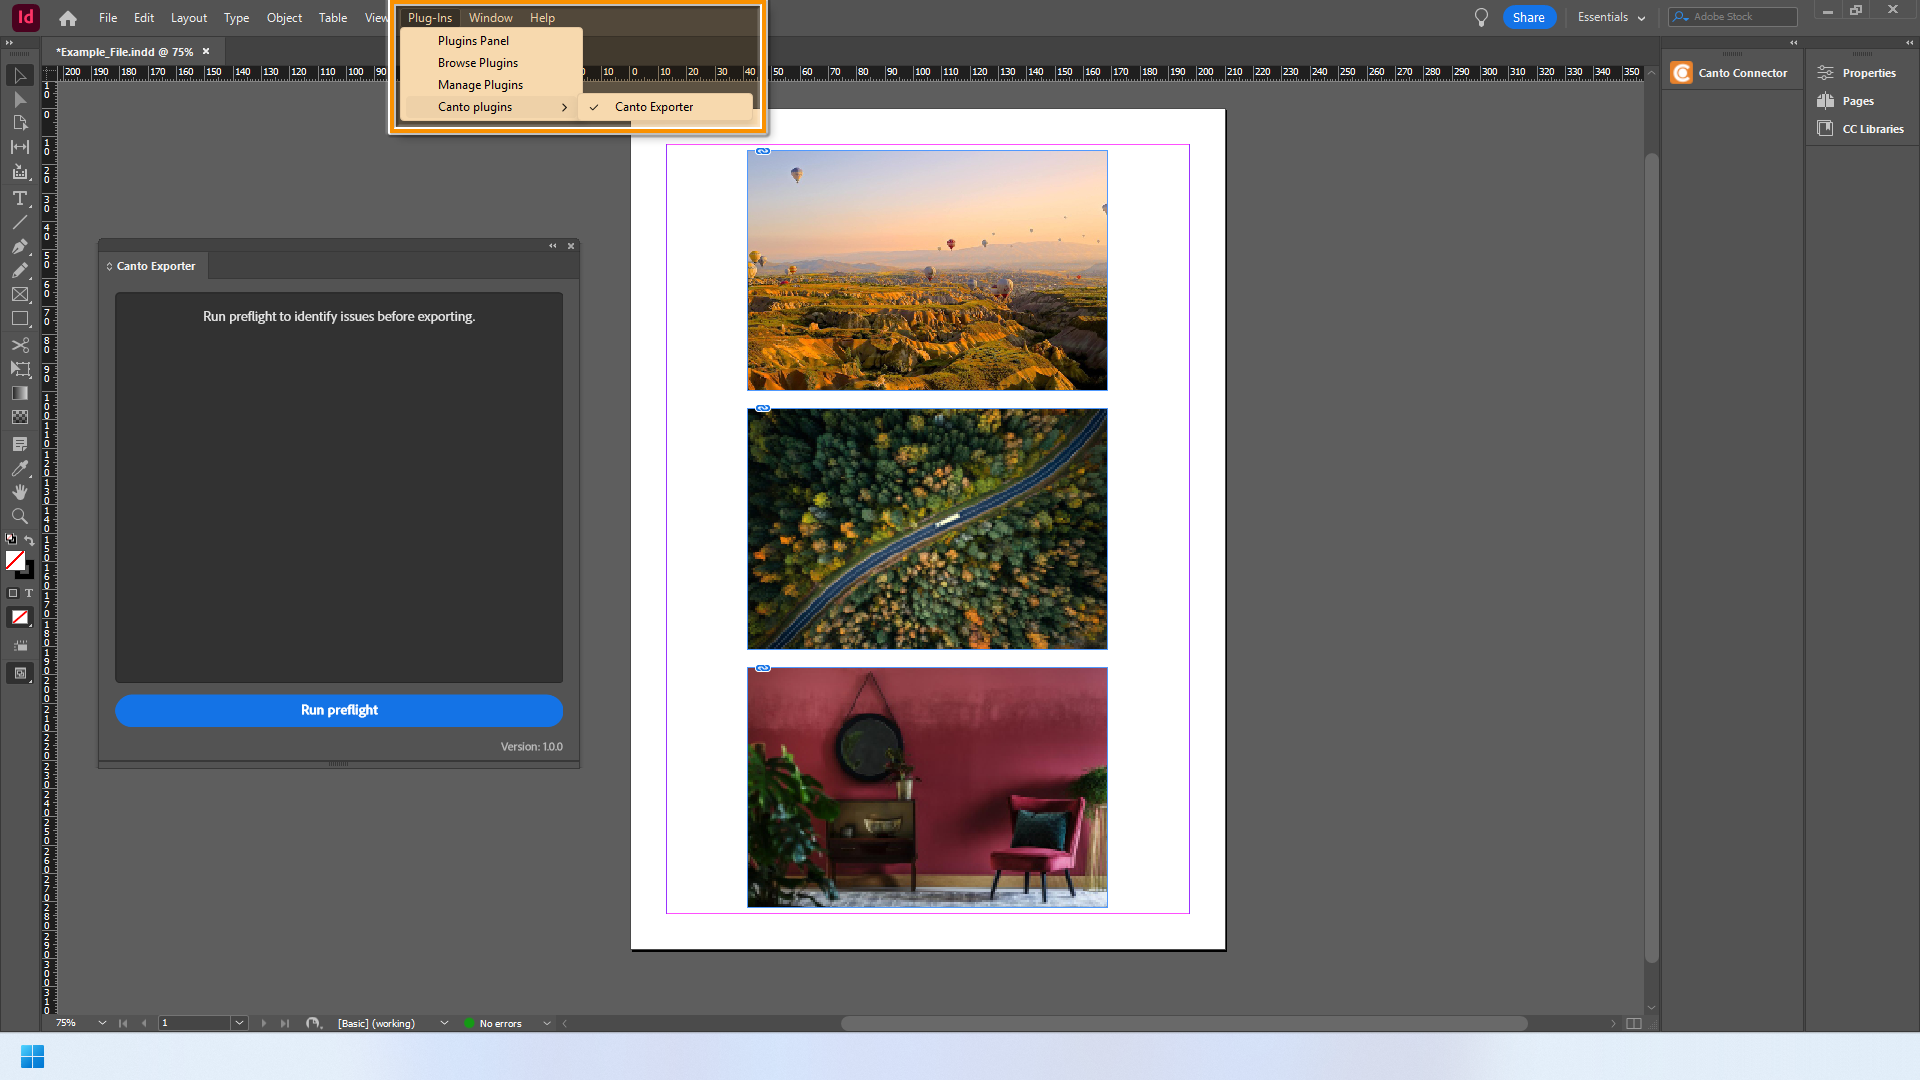The image size is (1920, 1080).
Task: Click the fill/stroke color swatch
Action: [15, 561]
